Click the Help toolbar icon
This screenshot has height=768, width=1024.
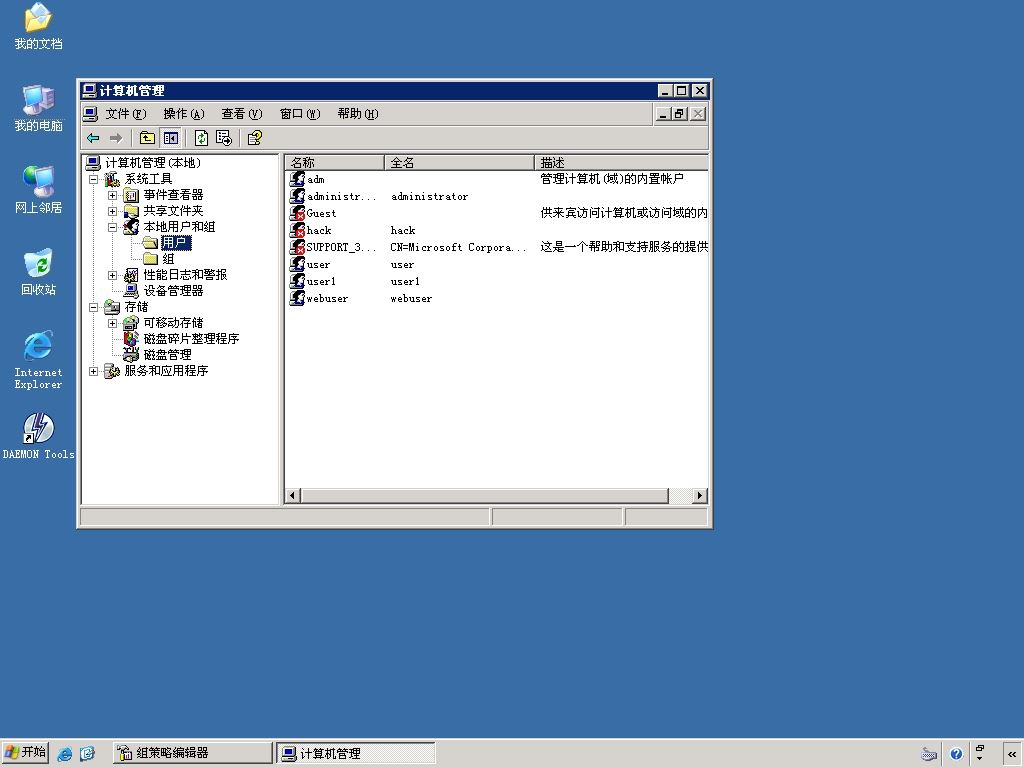tap(255, 138)
